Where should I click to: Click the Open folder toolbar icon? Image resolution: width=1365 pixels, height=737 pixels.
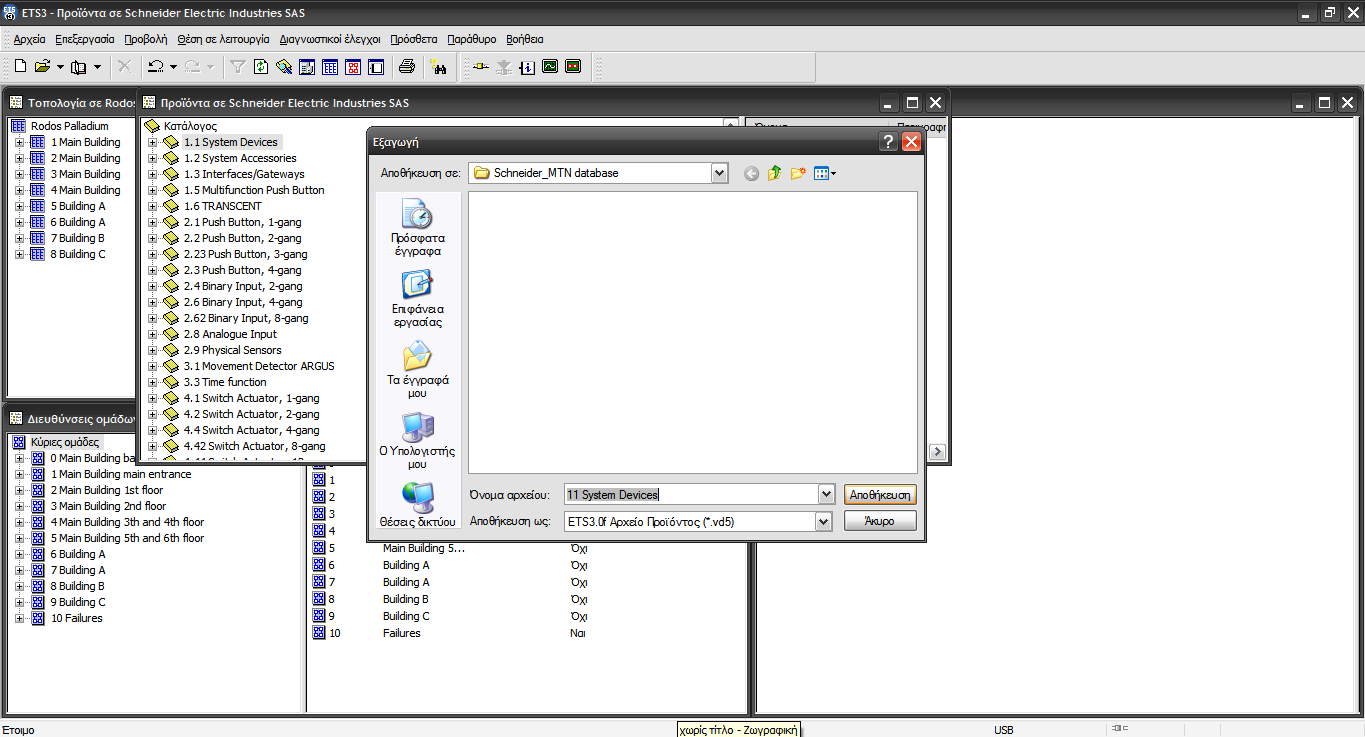point(42,67)
